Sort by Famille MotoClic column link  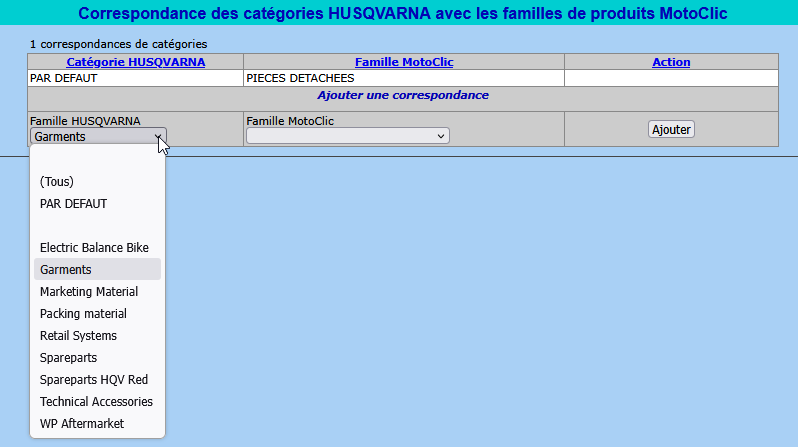tap(404, 62)
